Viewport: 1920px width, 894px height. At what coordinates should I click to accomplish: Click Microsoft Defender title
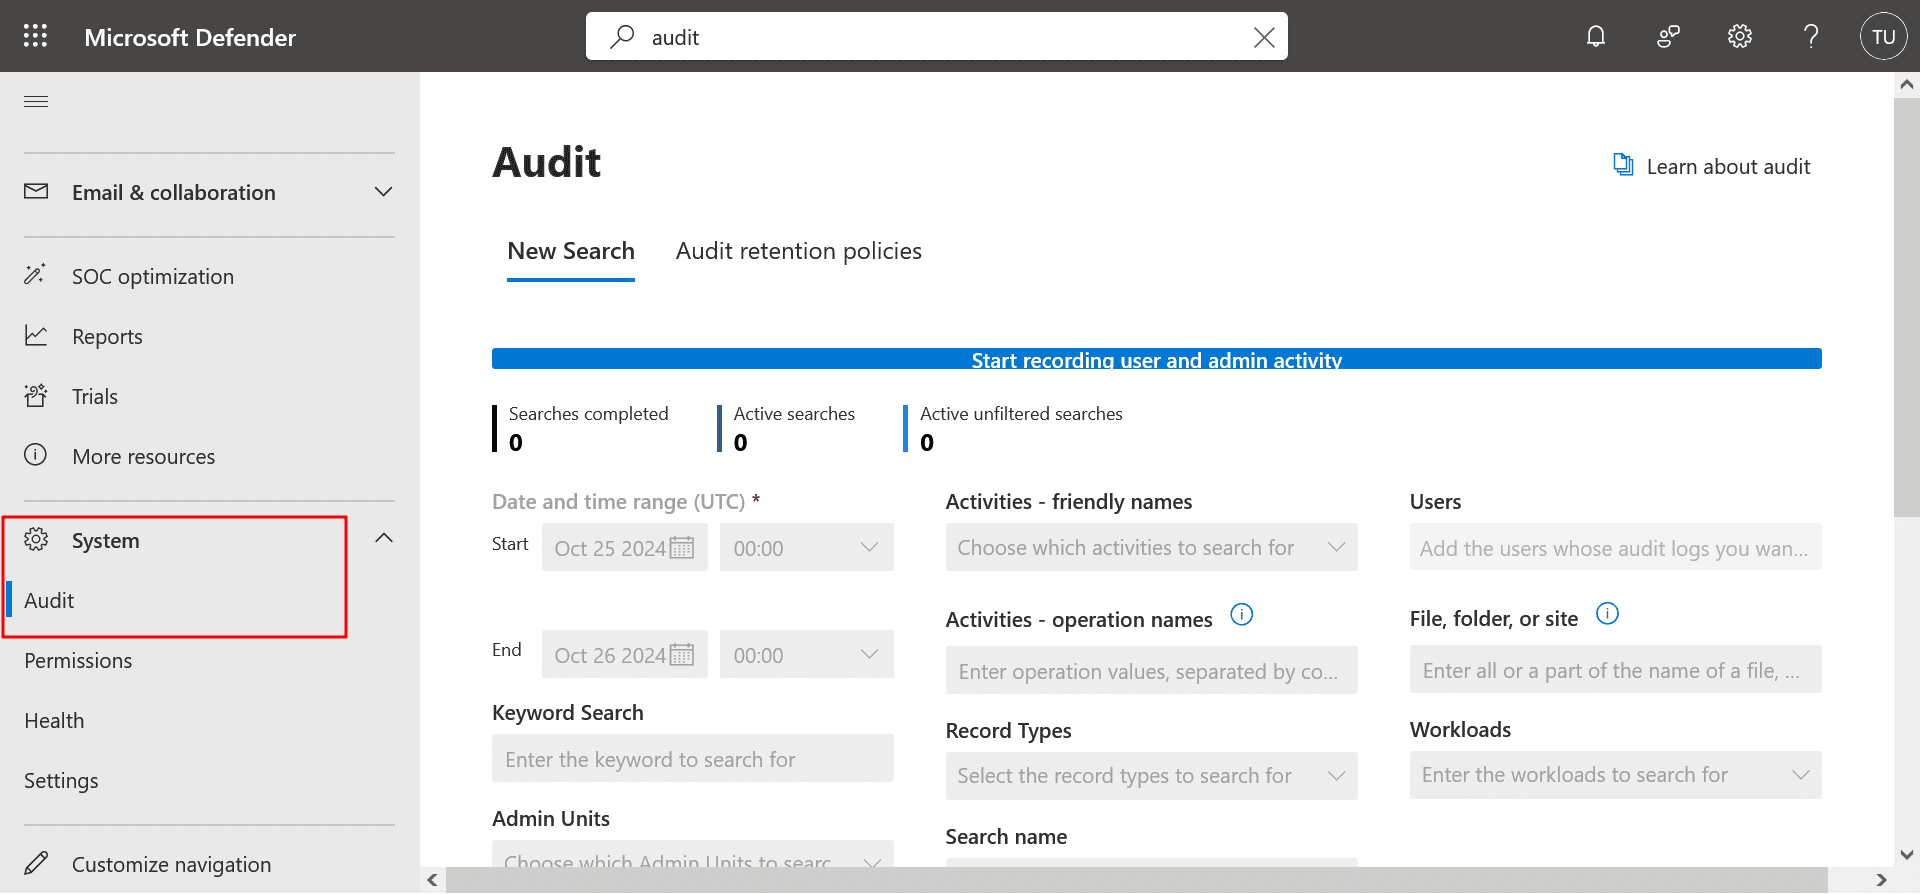[190, 37]
